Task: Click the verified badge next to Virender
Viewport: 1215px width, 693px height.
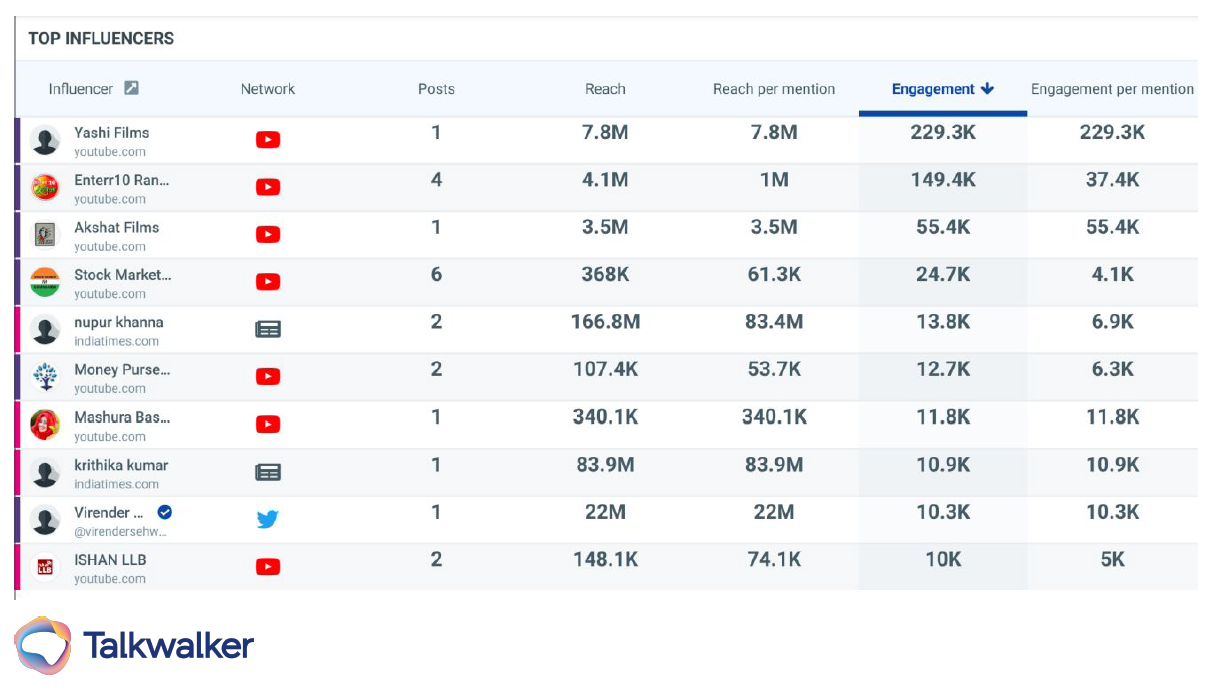Action: pyautogui.click(x=165, y=512)
